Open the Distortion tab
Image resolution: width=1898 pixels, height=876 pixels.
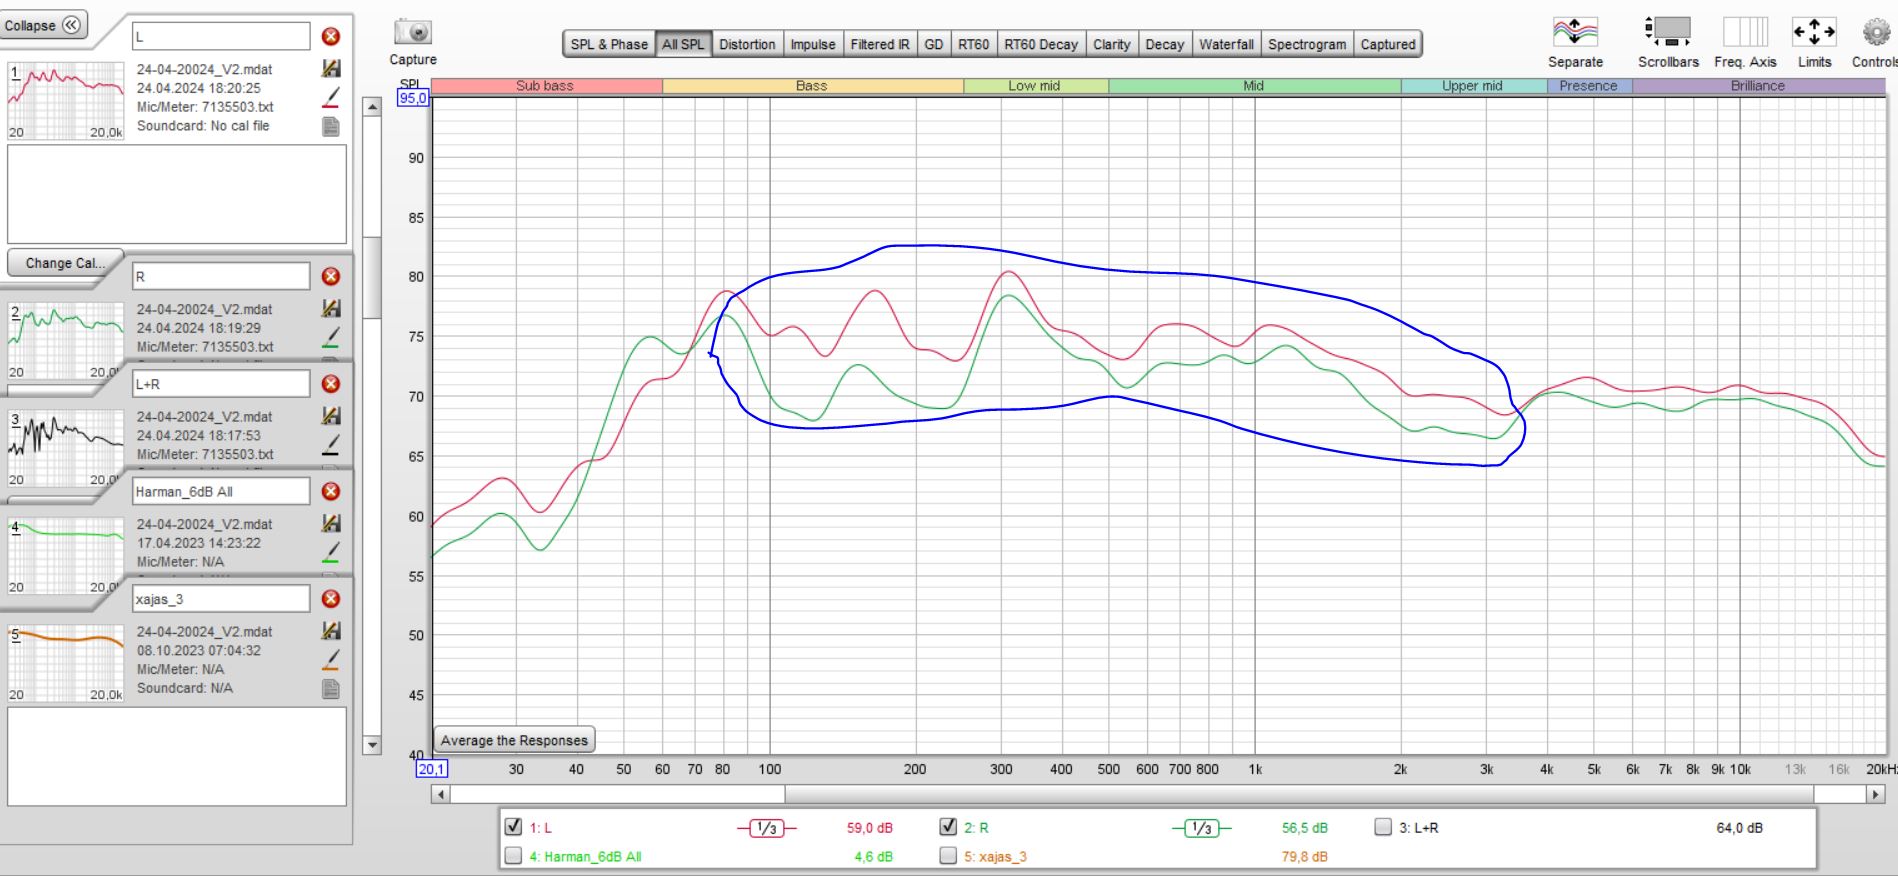[747, 44]
